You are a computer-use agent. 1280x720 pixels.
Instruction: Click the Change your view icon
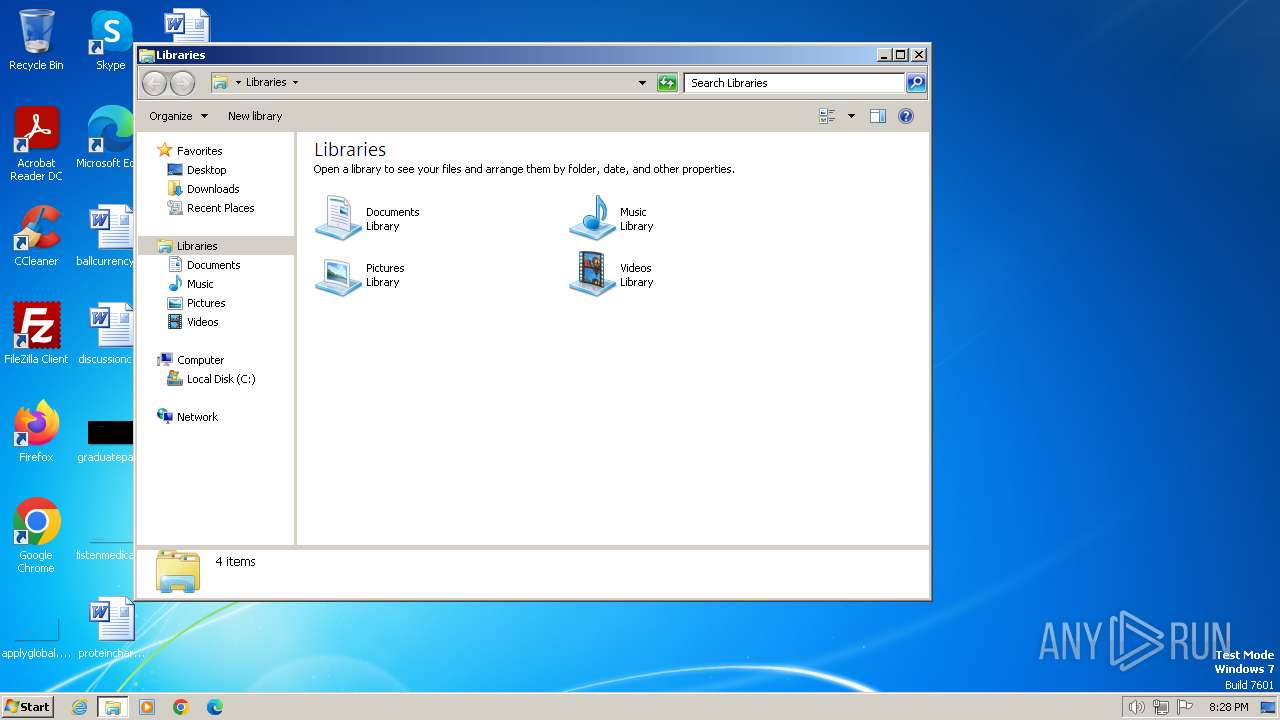coord(827,116)
